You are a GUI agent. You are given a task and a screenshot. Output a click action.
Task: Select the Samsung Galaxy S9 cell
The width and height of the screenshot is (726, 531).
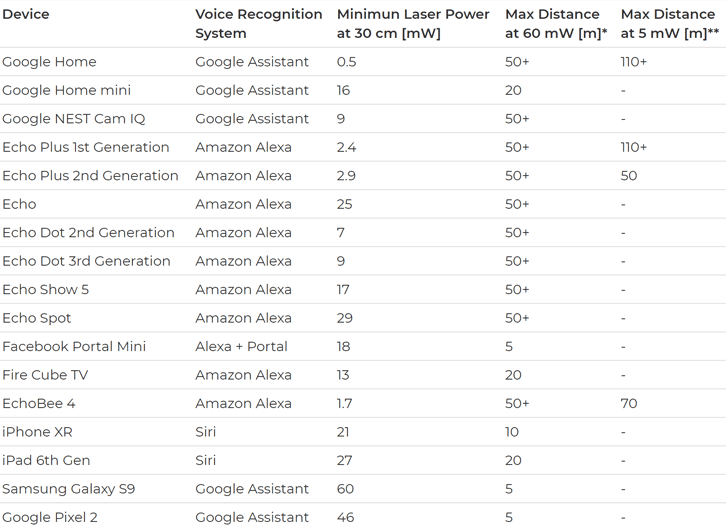[68, 489]
